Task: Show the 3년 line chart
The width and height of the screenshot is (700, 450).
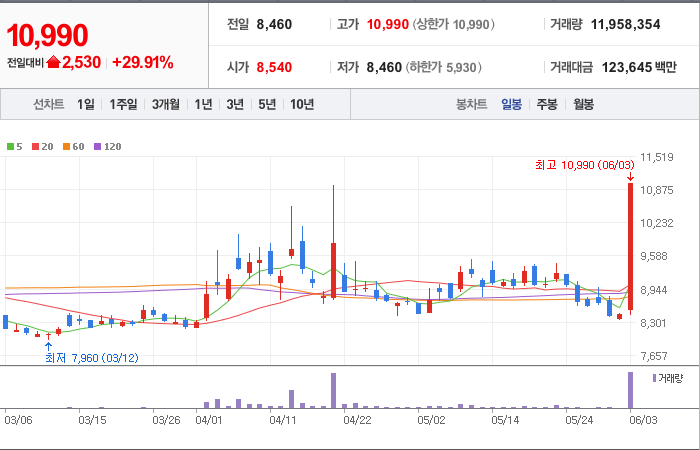Action: (235, 104)
